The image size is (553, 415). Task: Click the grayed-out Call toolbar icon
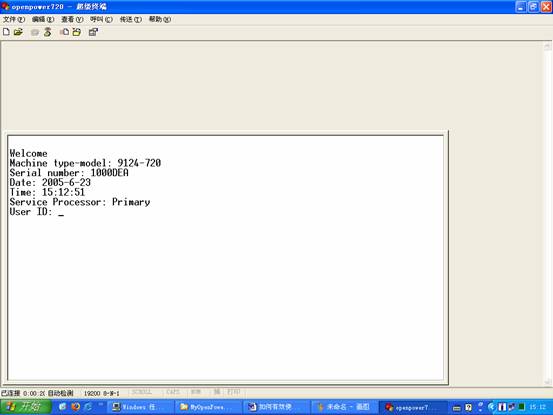coord(35,32)
